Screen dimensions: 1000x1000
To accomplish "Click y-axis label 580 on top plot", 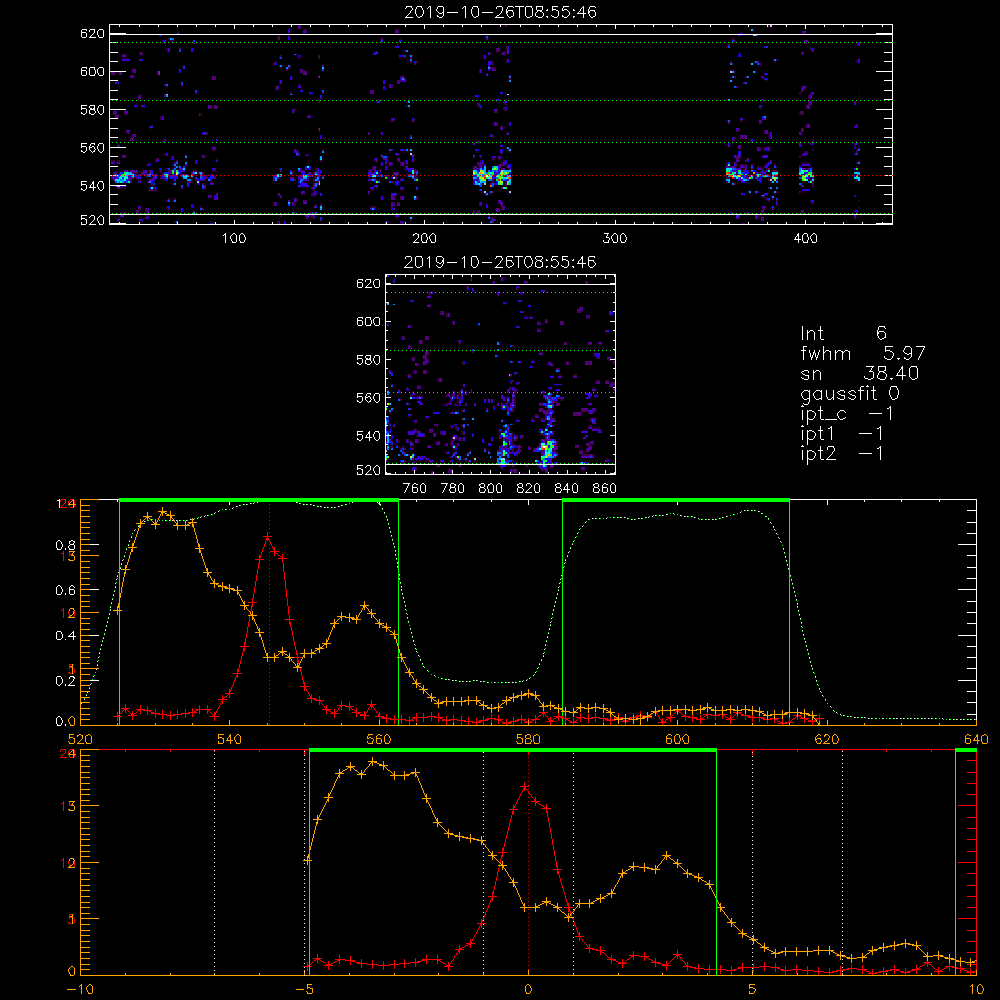I will [x=92, y=110].
